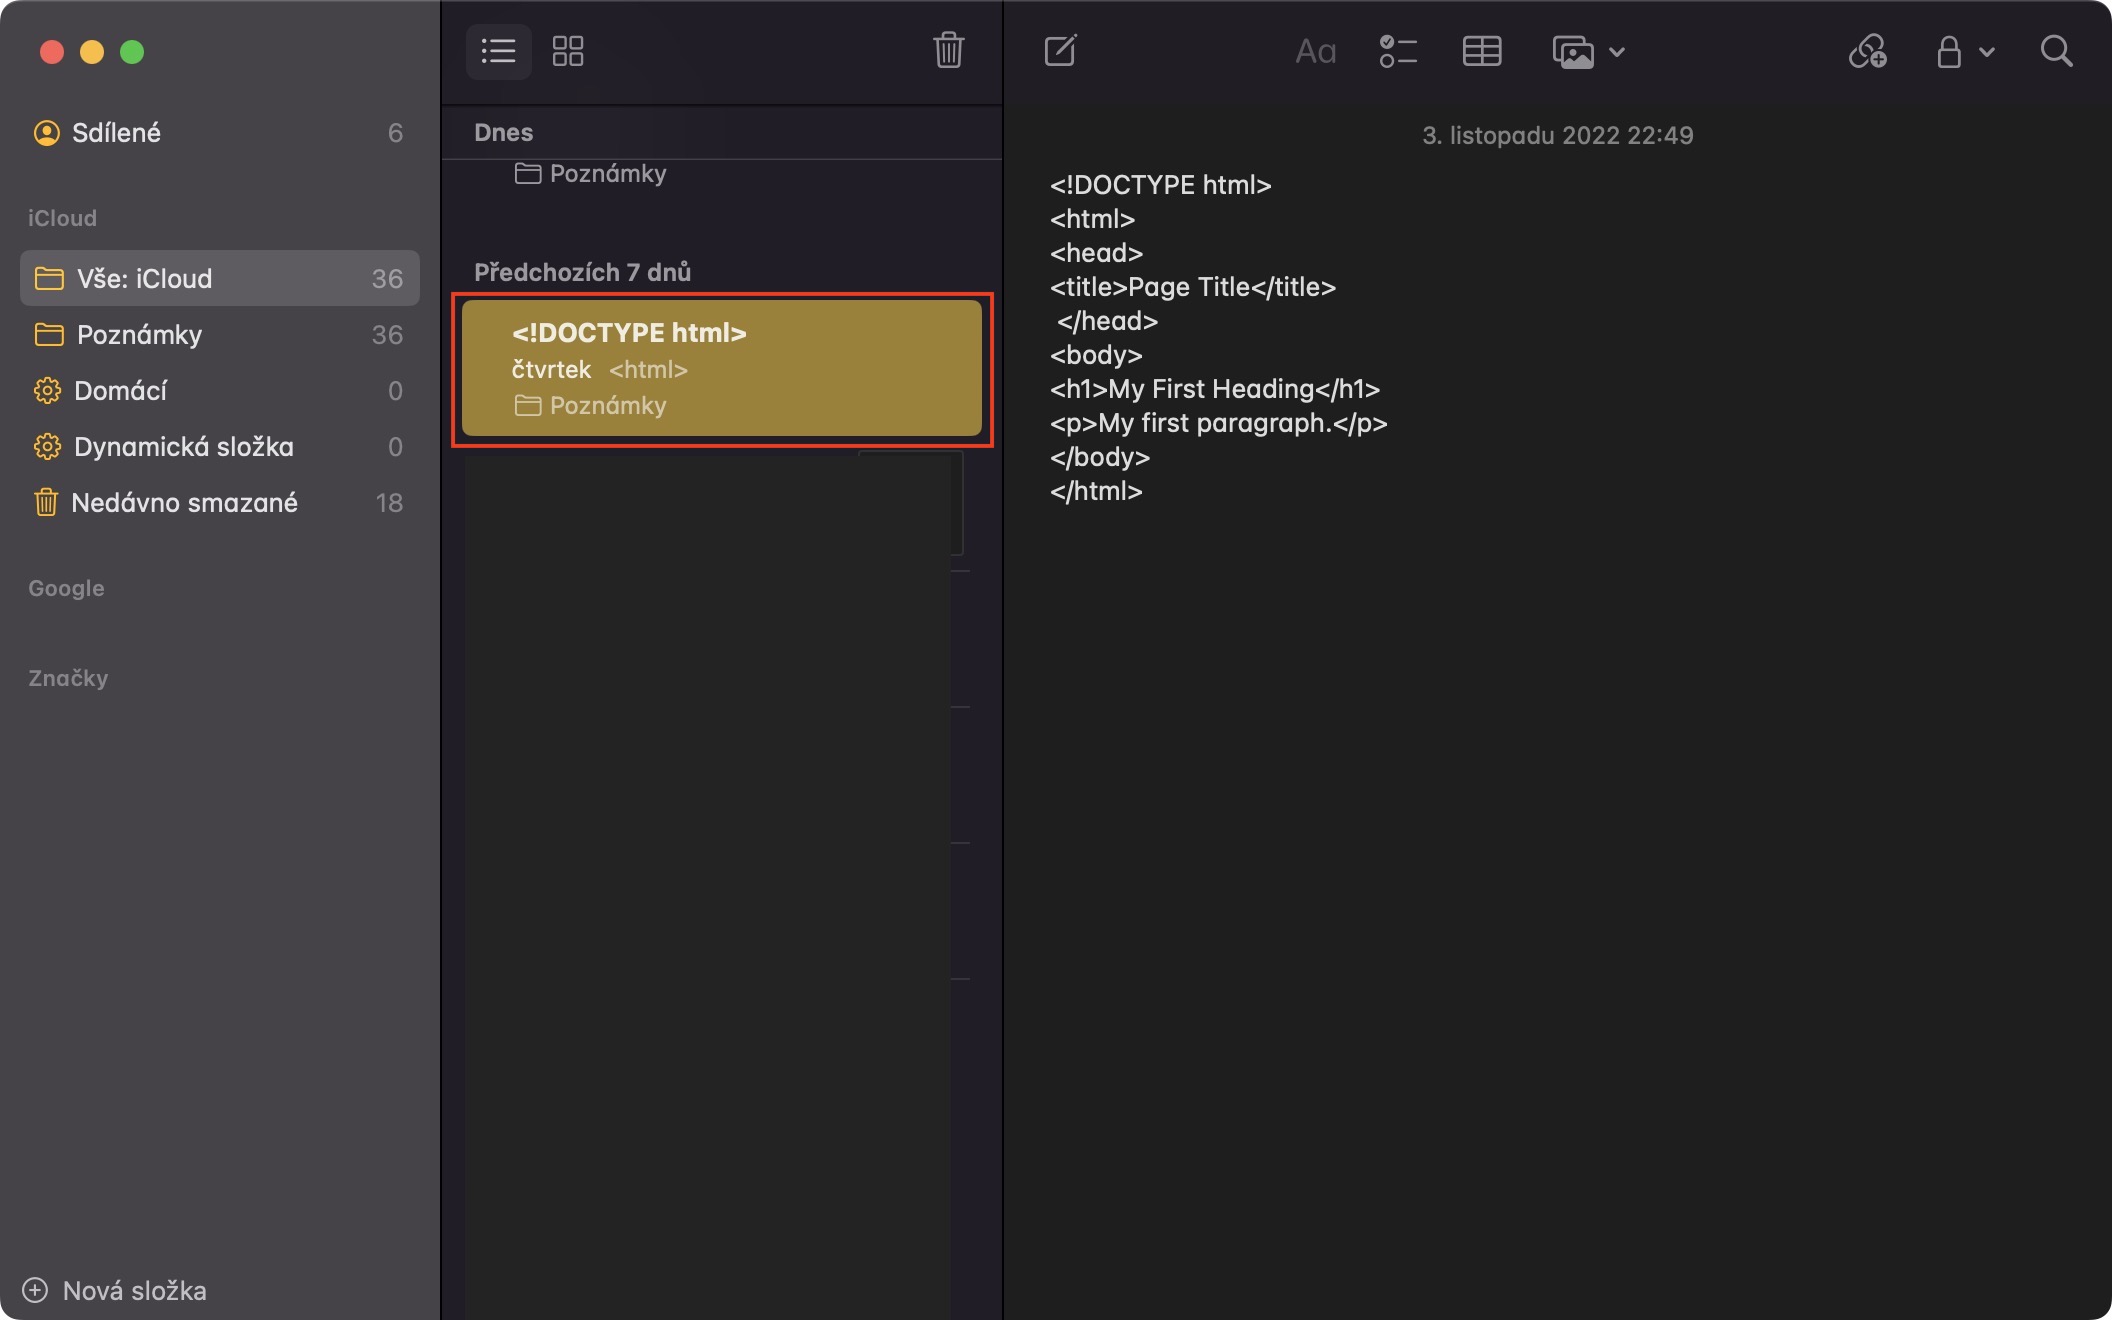Image resolution: width=2112 pixels, height=1320 pixels.
Task: Expand the media menu chevron
Action: (1617, 52)
